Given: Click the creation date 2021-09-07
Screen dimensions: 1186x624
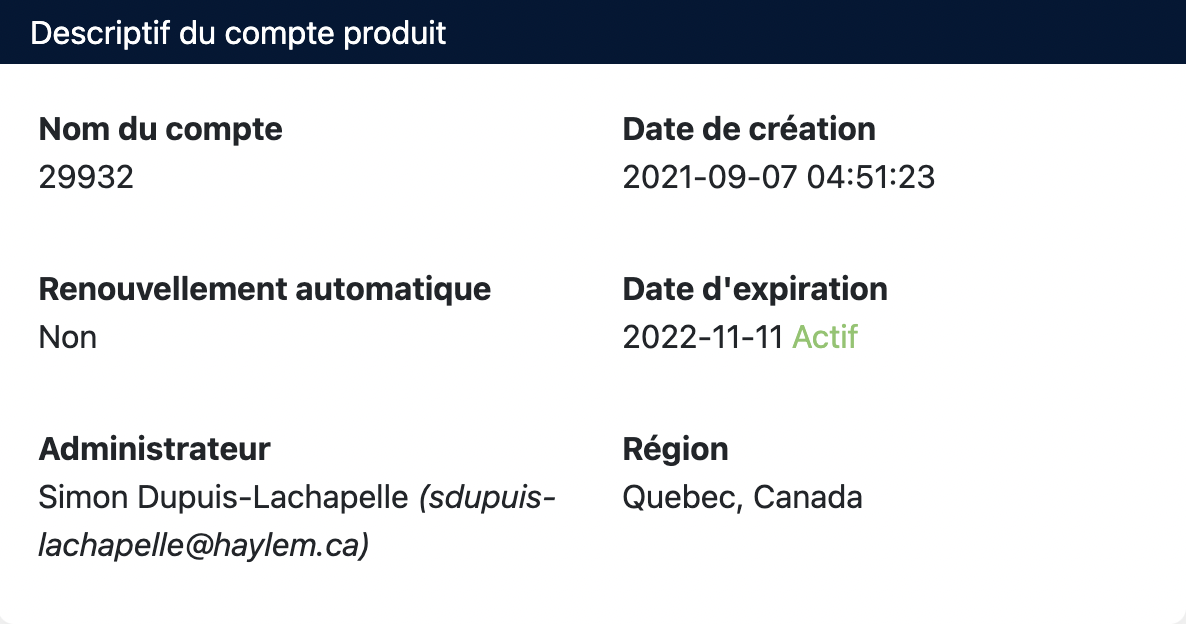Looking at the screenshot, I should (710, 177).
